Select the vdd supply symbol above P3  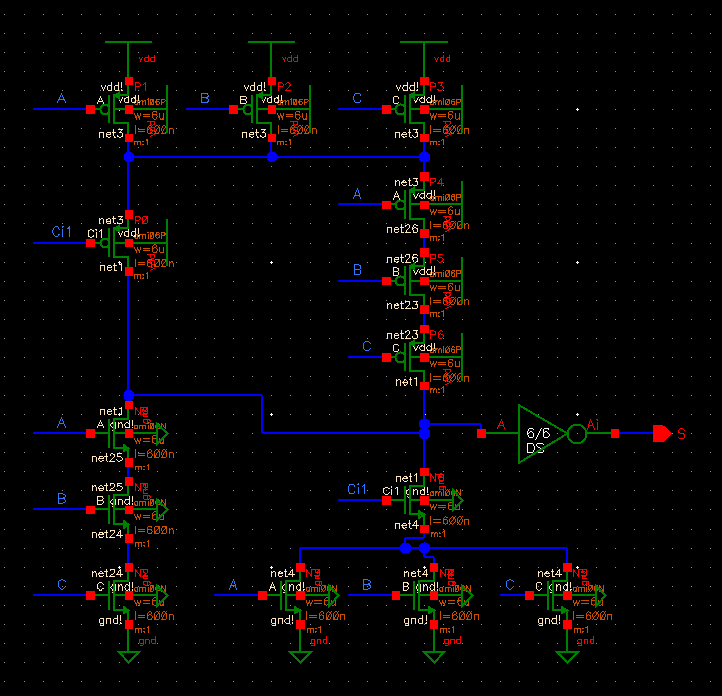tap(424, 60)
